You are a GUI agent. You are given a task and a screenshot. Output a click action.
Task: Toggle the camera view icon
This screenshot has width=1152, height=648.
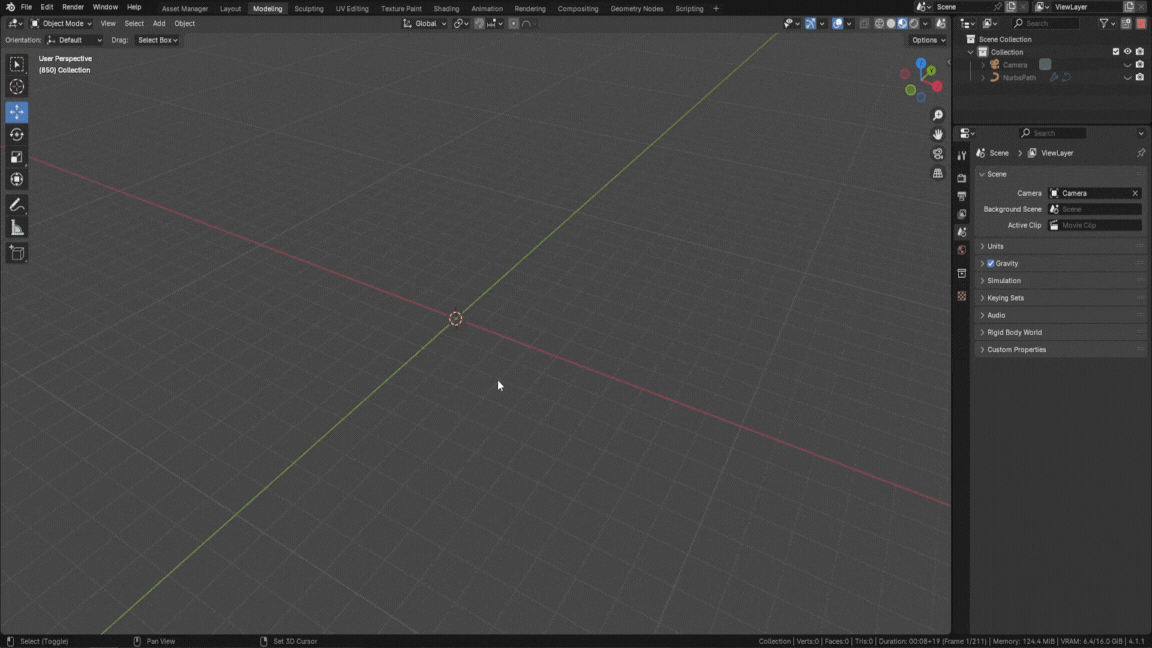[937, 154]
